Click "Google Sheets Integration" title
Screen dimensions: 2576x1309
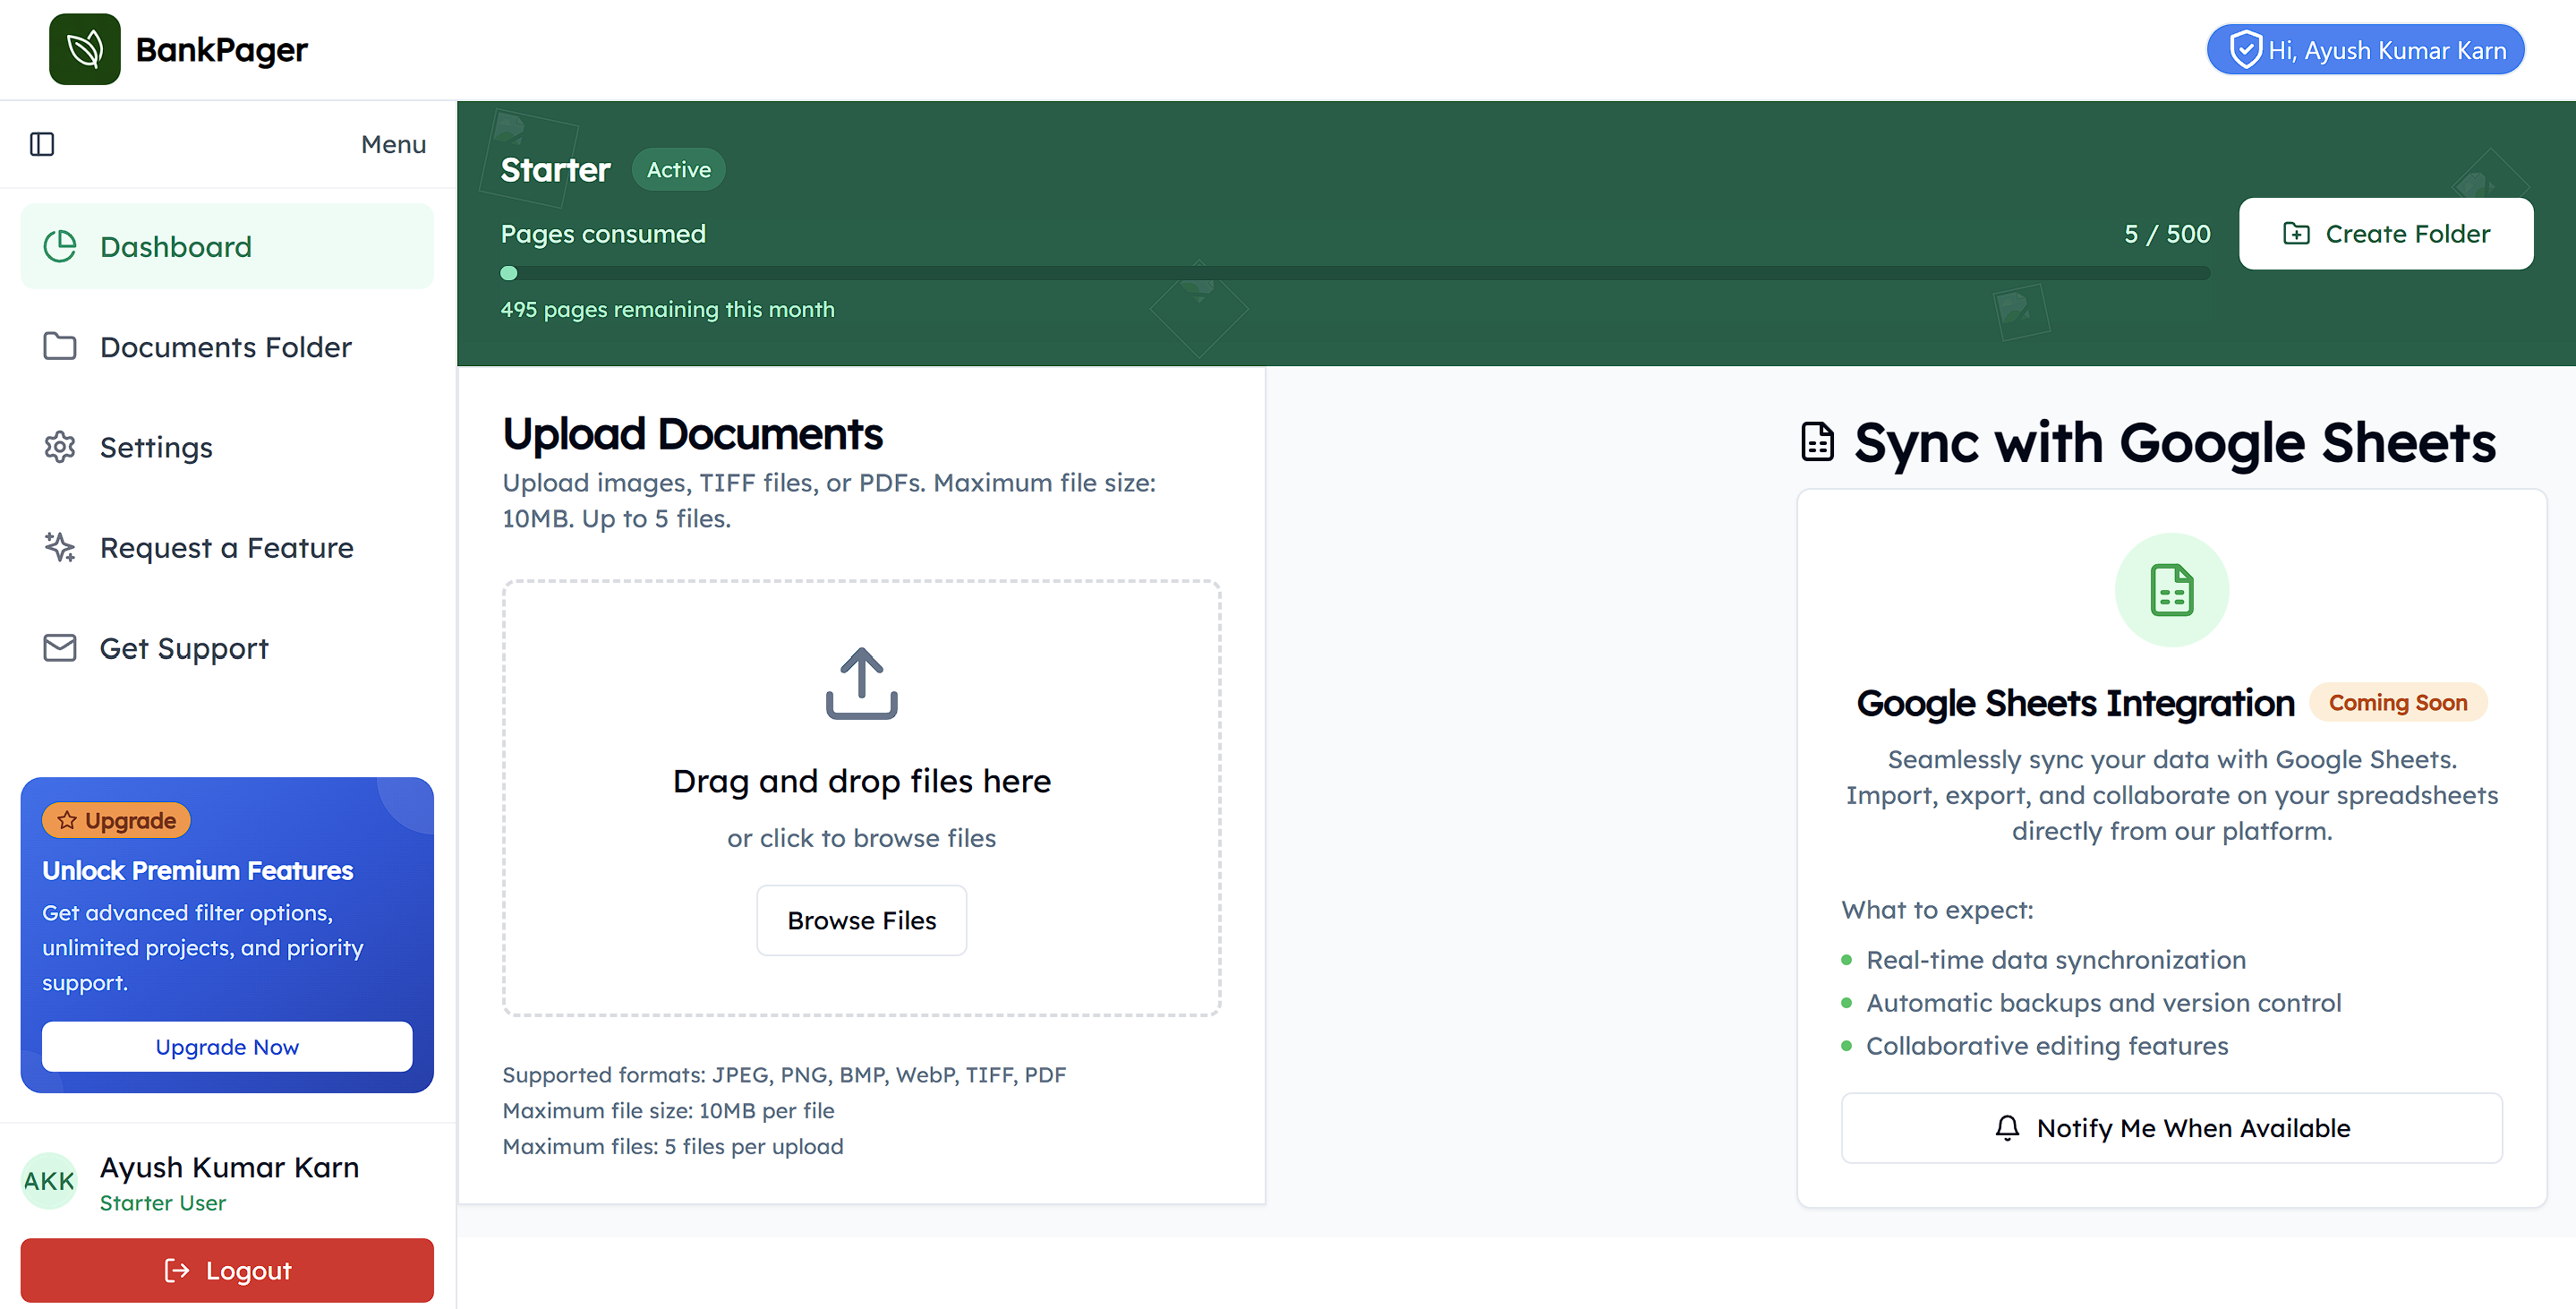click(2075, 703)
